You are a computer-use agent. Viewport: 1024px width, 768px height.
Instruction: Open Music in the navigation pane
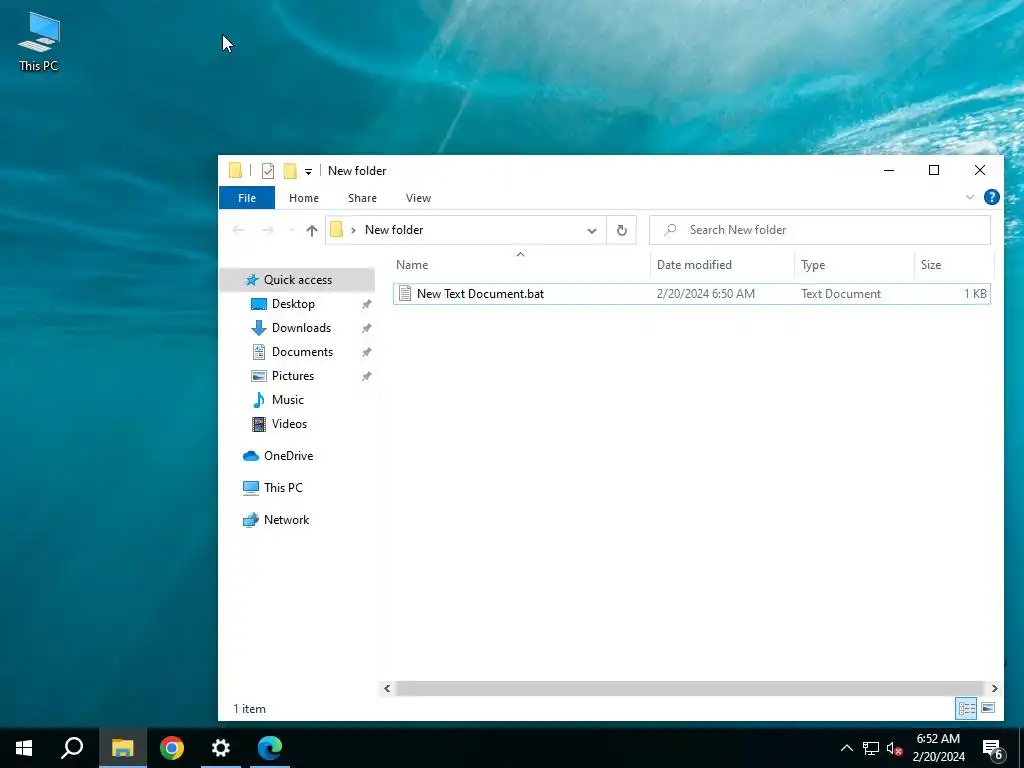287,400
